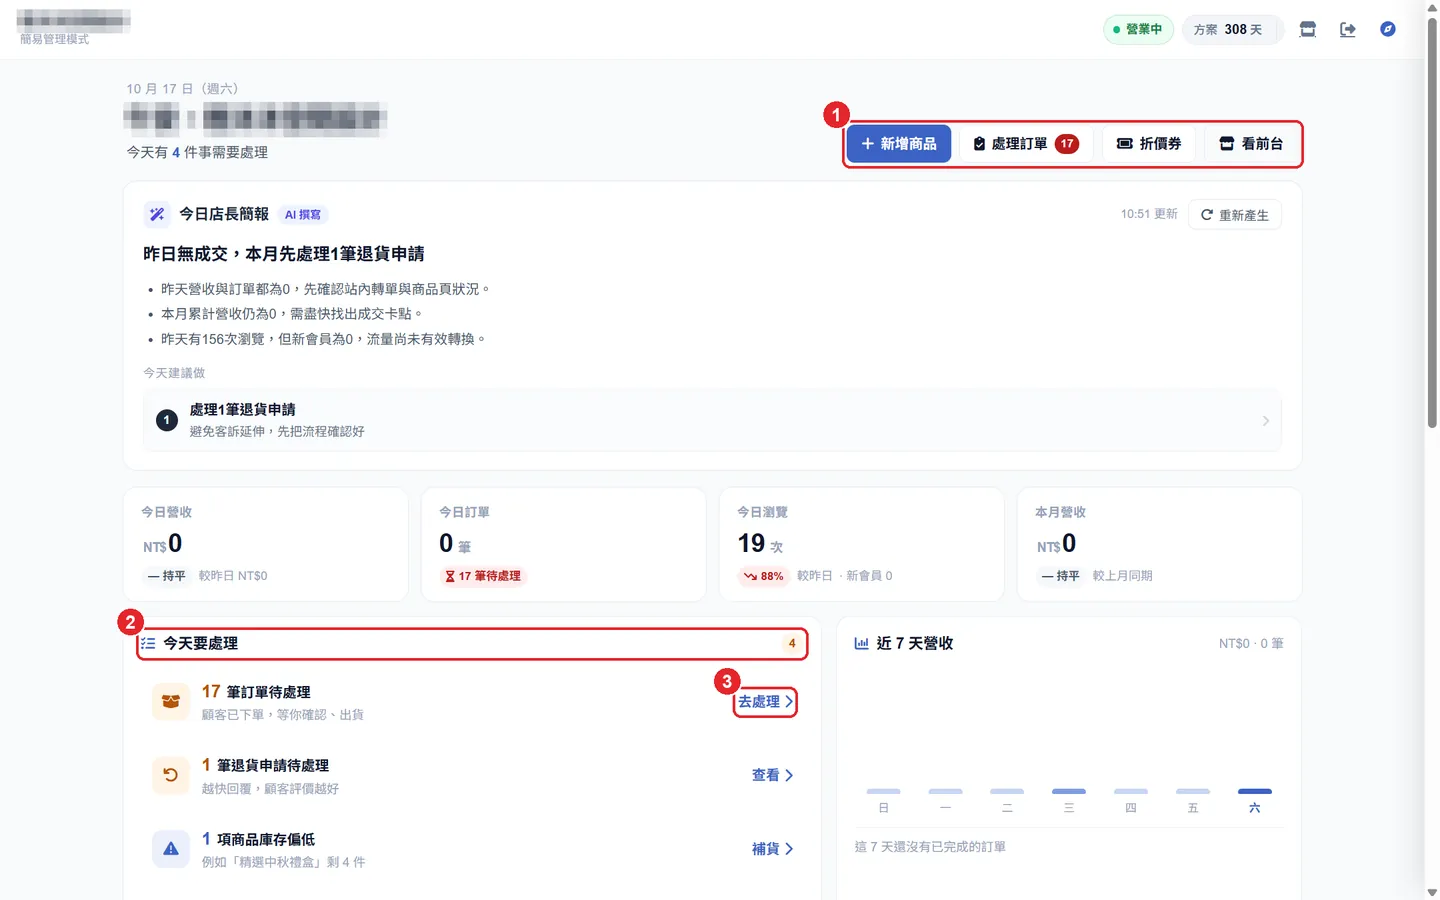Click 查看 link for return request
The width and height of the screenshot is (1440, 900).
pyautogui.click(x=773, y=775)
